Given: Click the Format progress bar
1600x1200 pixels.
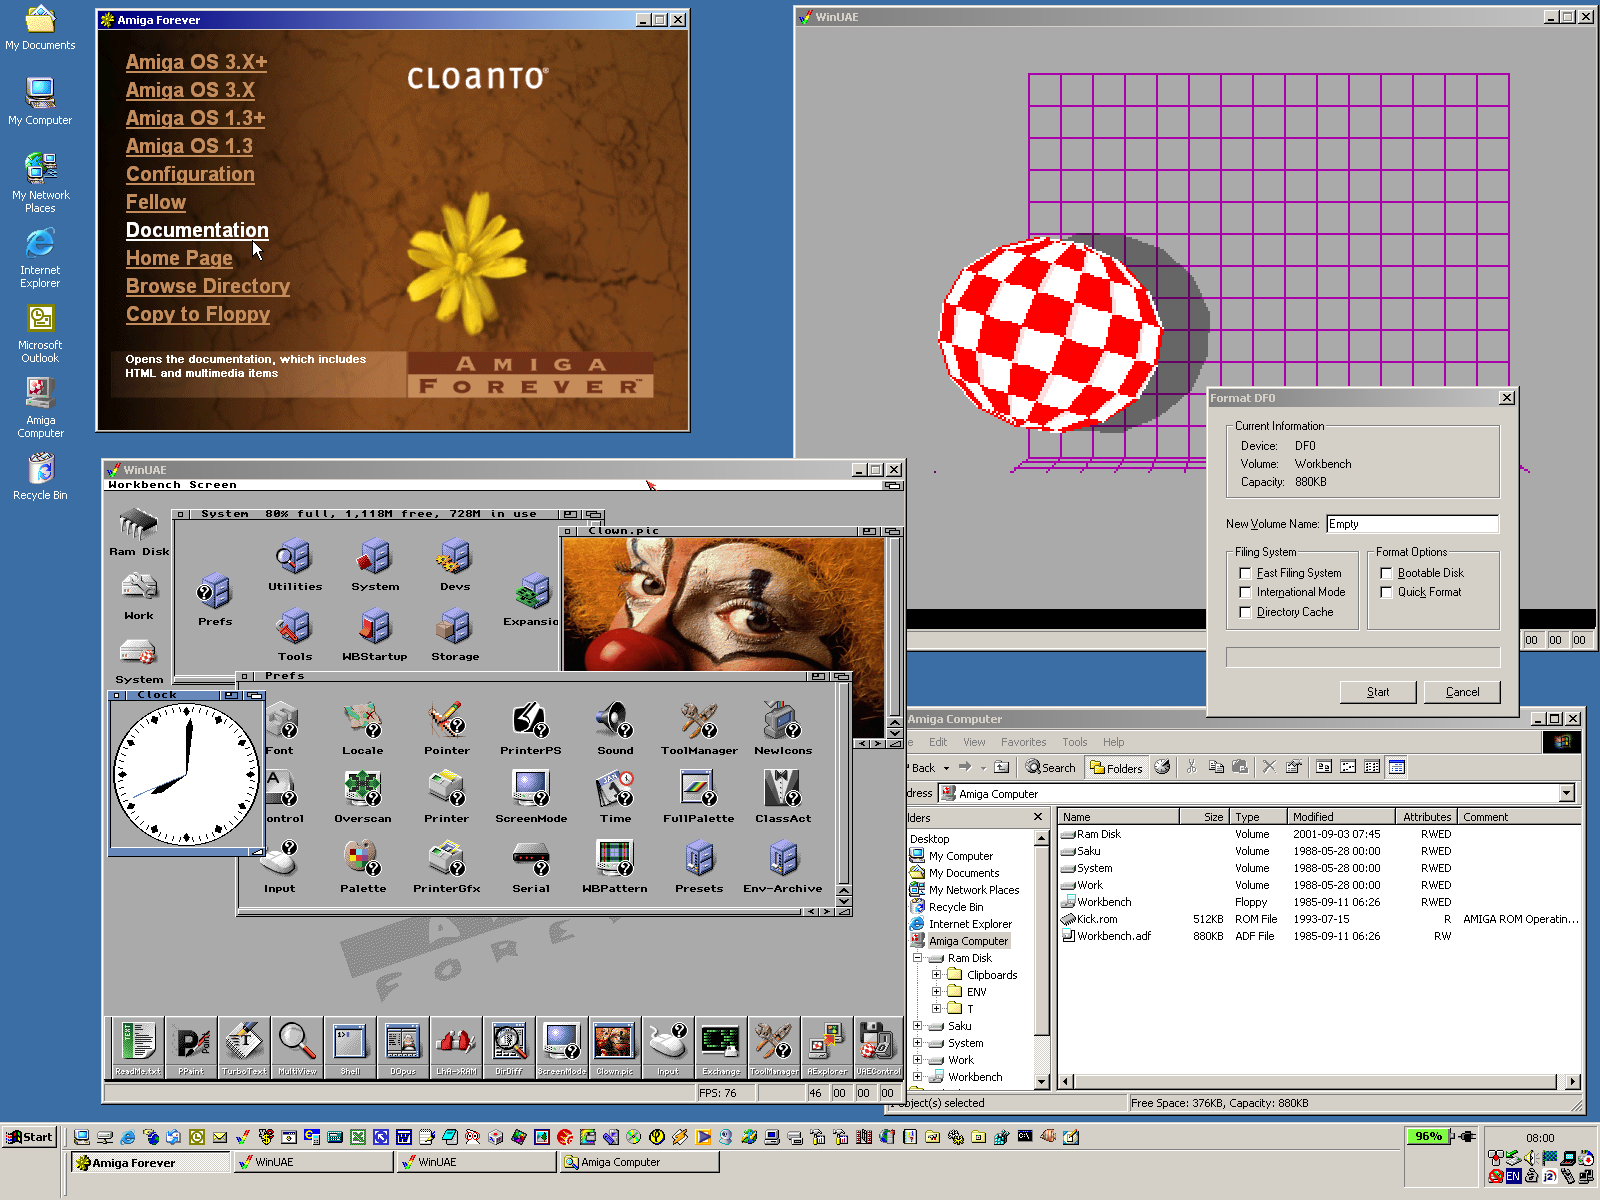Looking at the screenshot, I should [x=1363, y=657].
